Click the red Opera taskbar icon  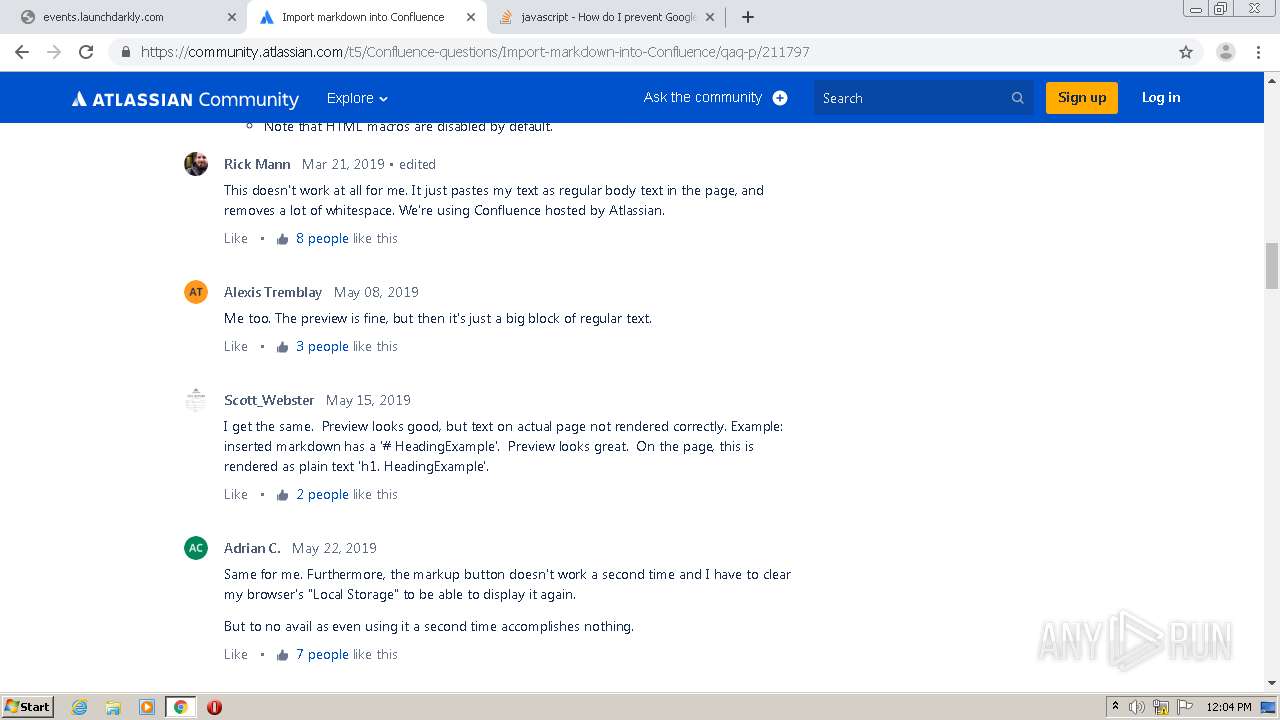pos(214,707)
